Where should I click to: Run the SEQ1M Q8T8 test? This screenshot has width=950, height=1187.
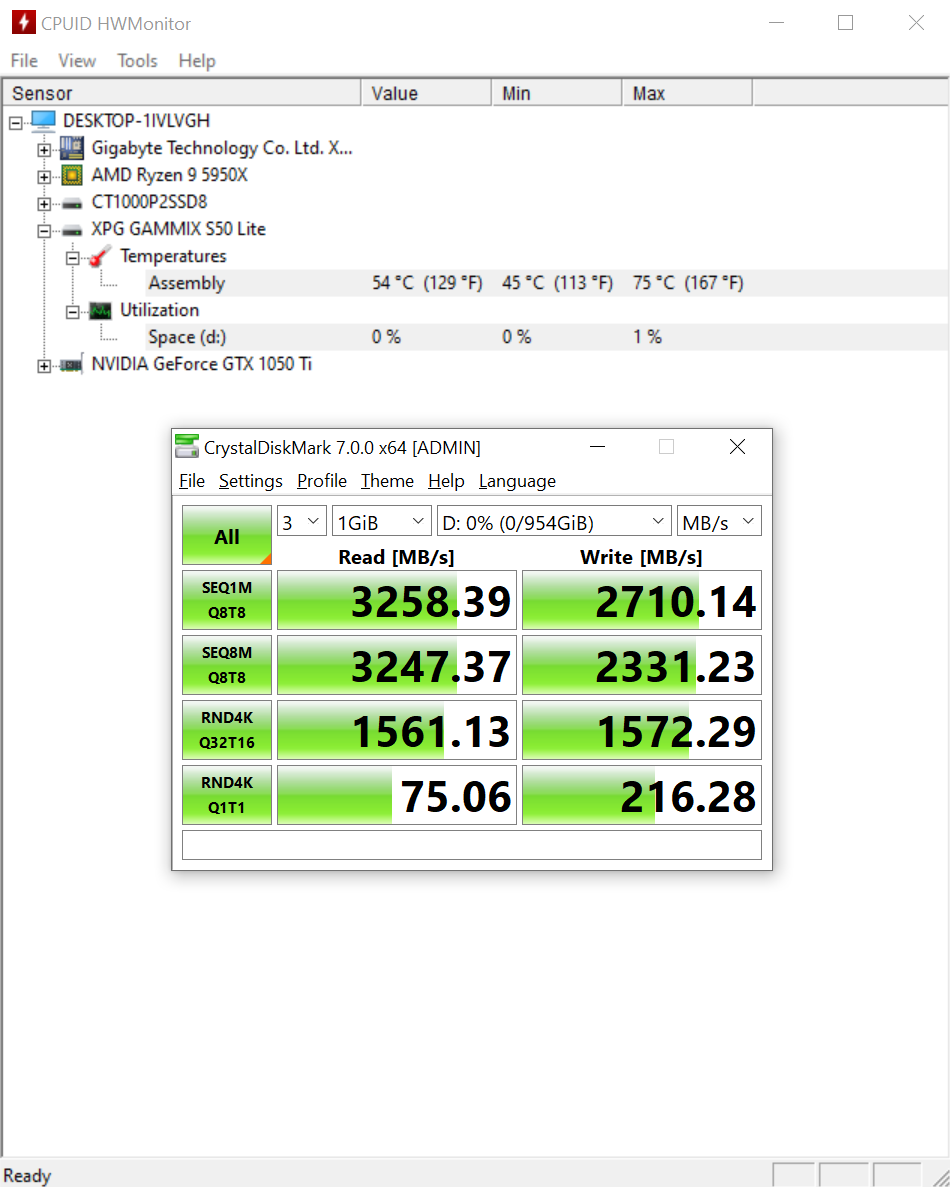(x=227, y=600)
